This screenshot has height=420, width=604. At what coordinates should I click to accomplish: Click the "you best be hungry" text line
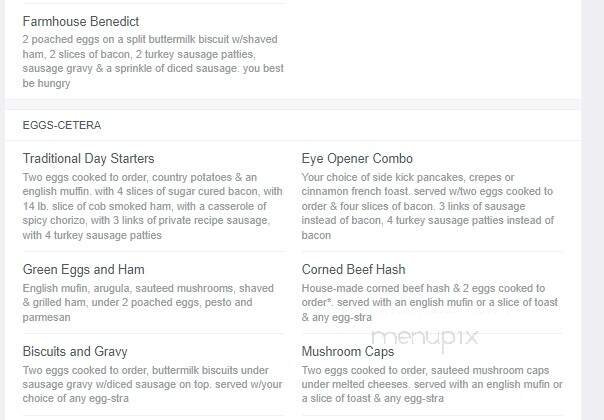pos(47,84)
